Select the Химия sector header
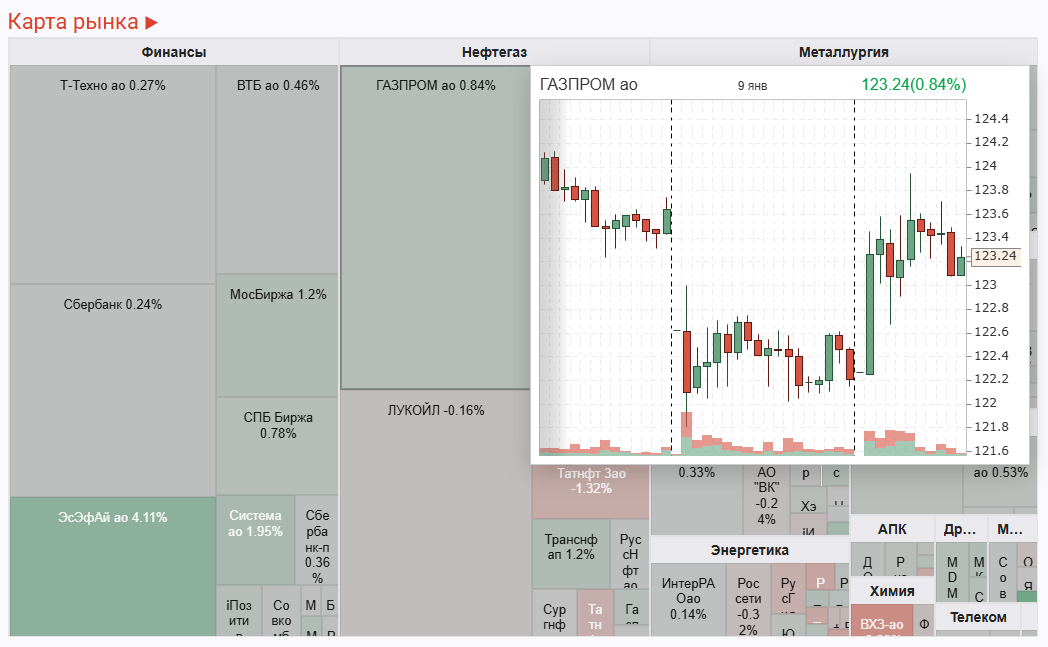The width and height of the screenshot is (1048, 647). click(x=892, y=591)
